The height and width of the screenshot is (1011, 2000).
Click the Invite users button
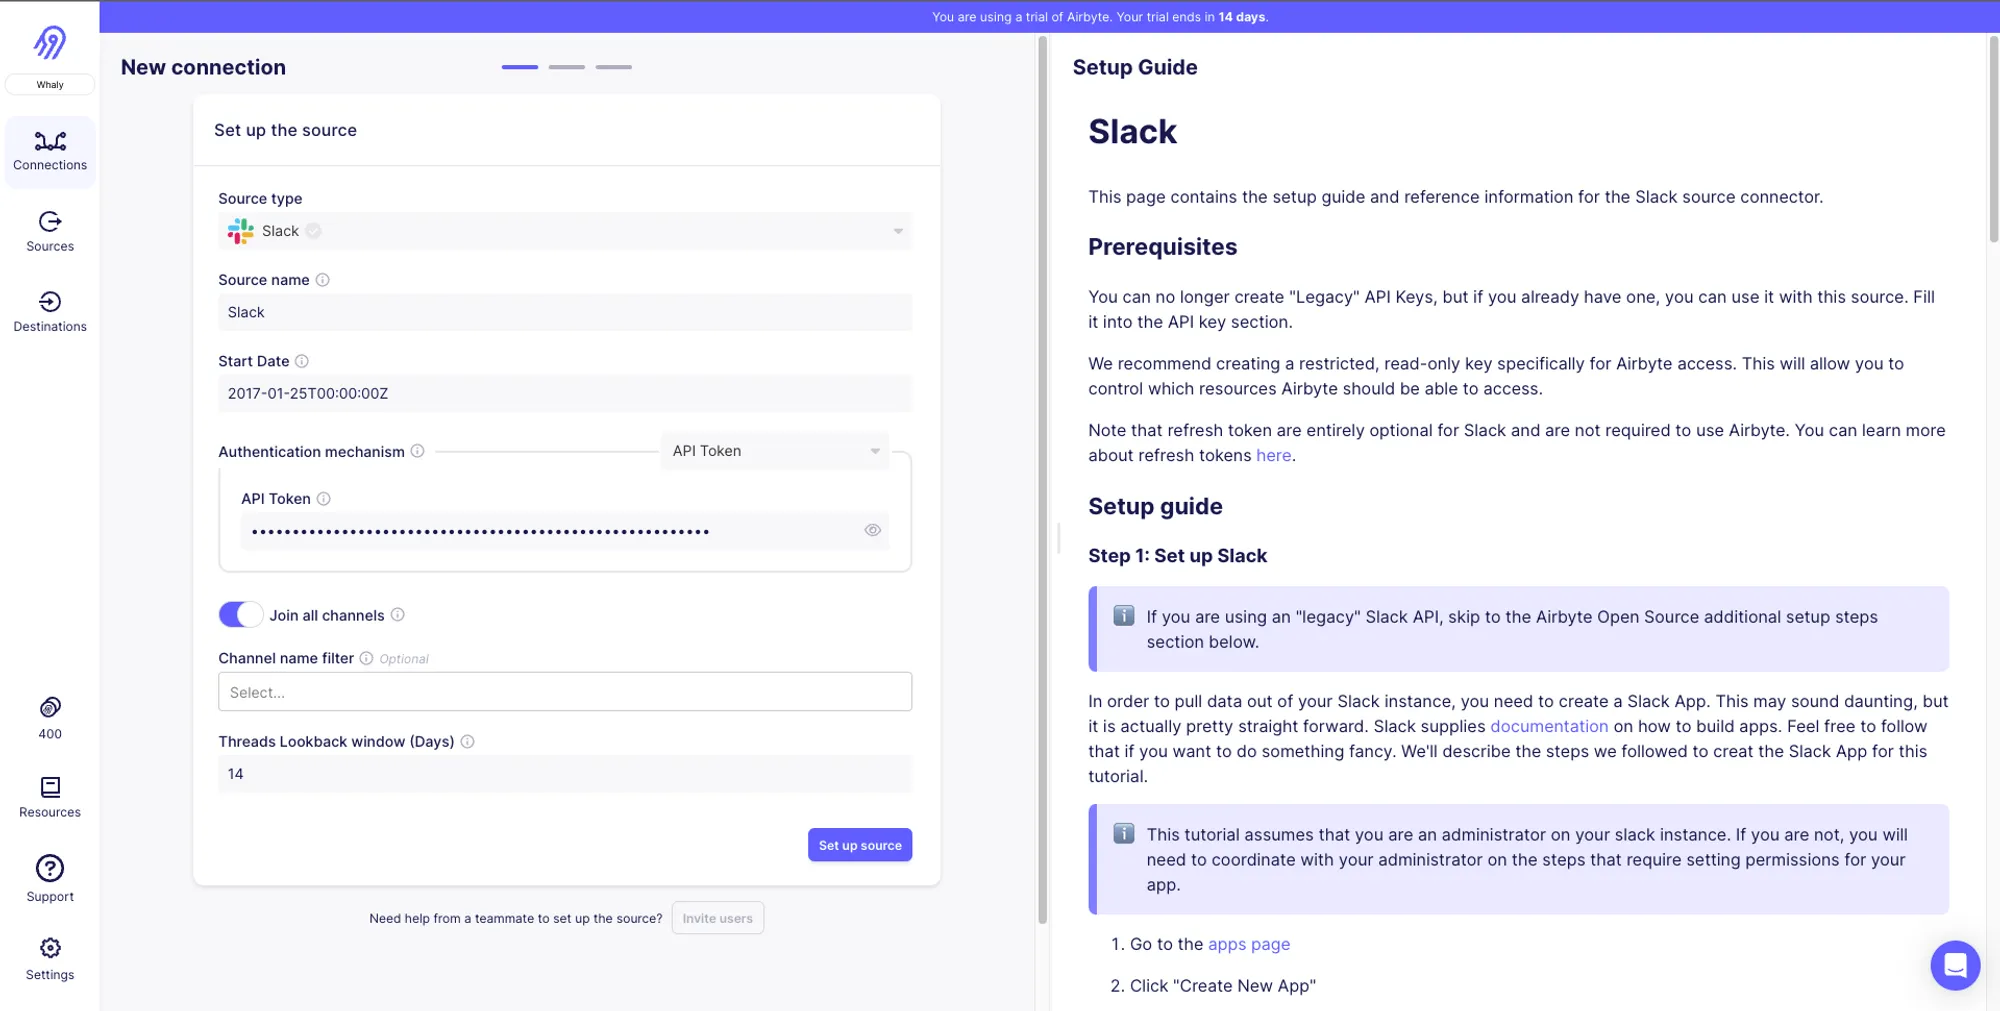[718, 918]
